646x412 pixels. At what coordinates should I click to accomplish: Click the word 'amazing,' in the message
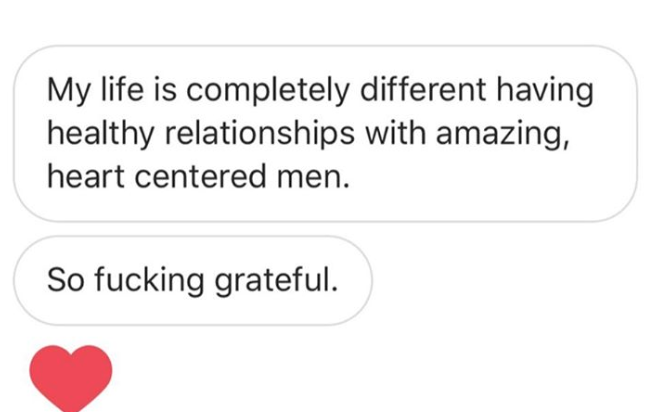[x=503, y=136]
